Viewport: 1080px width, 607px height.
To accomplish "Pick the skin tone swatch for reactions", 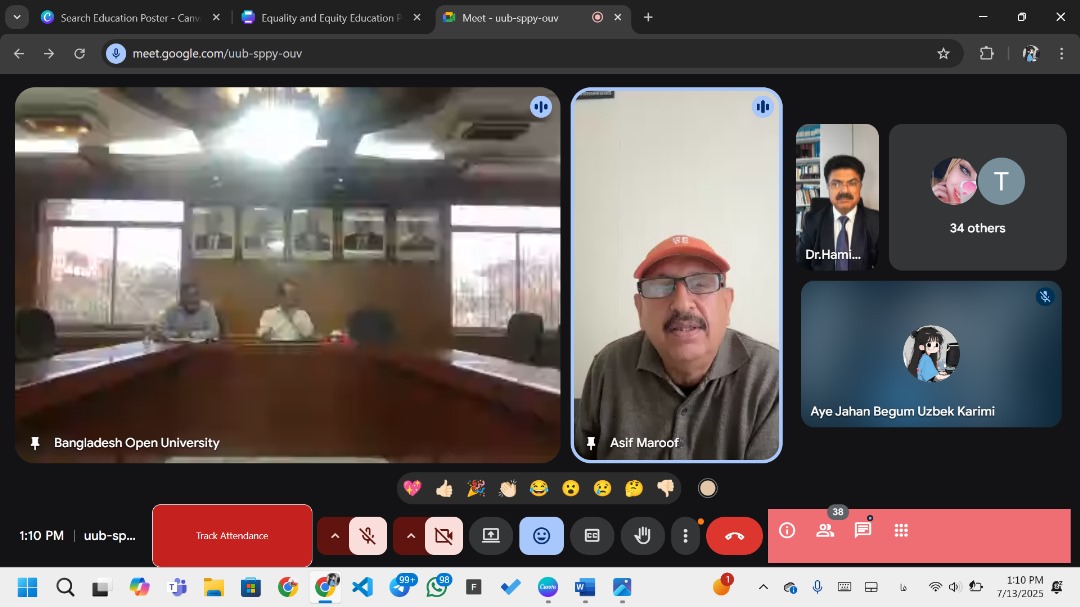I will [x=707, y=488].
